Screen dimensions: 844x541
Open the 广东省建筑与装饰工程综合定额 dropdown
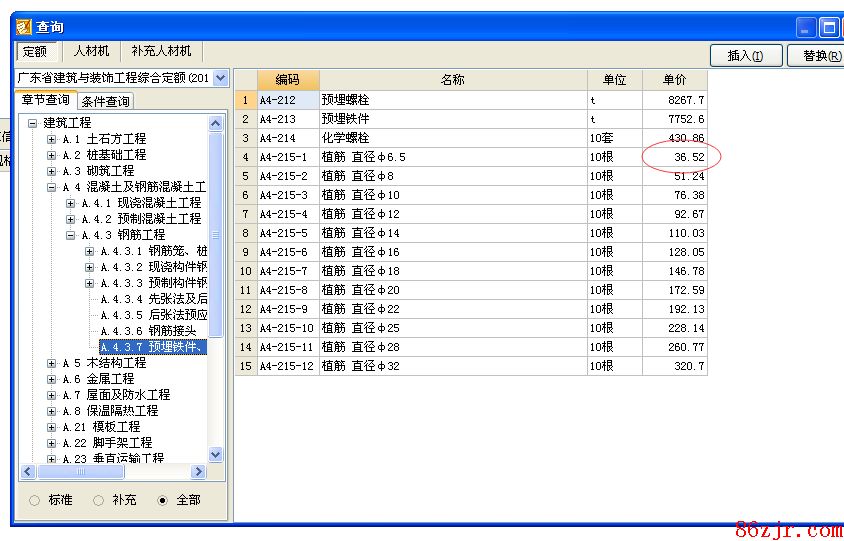click(220, 78)
